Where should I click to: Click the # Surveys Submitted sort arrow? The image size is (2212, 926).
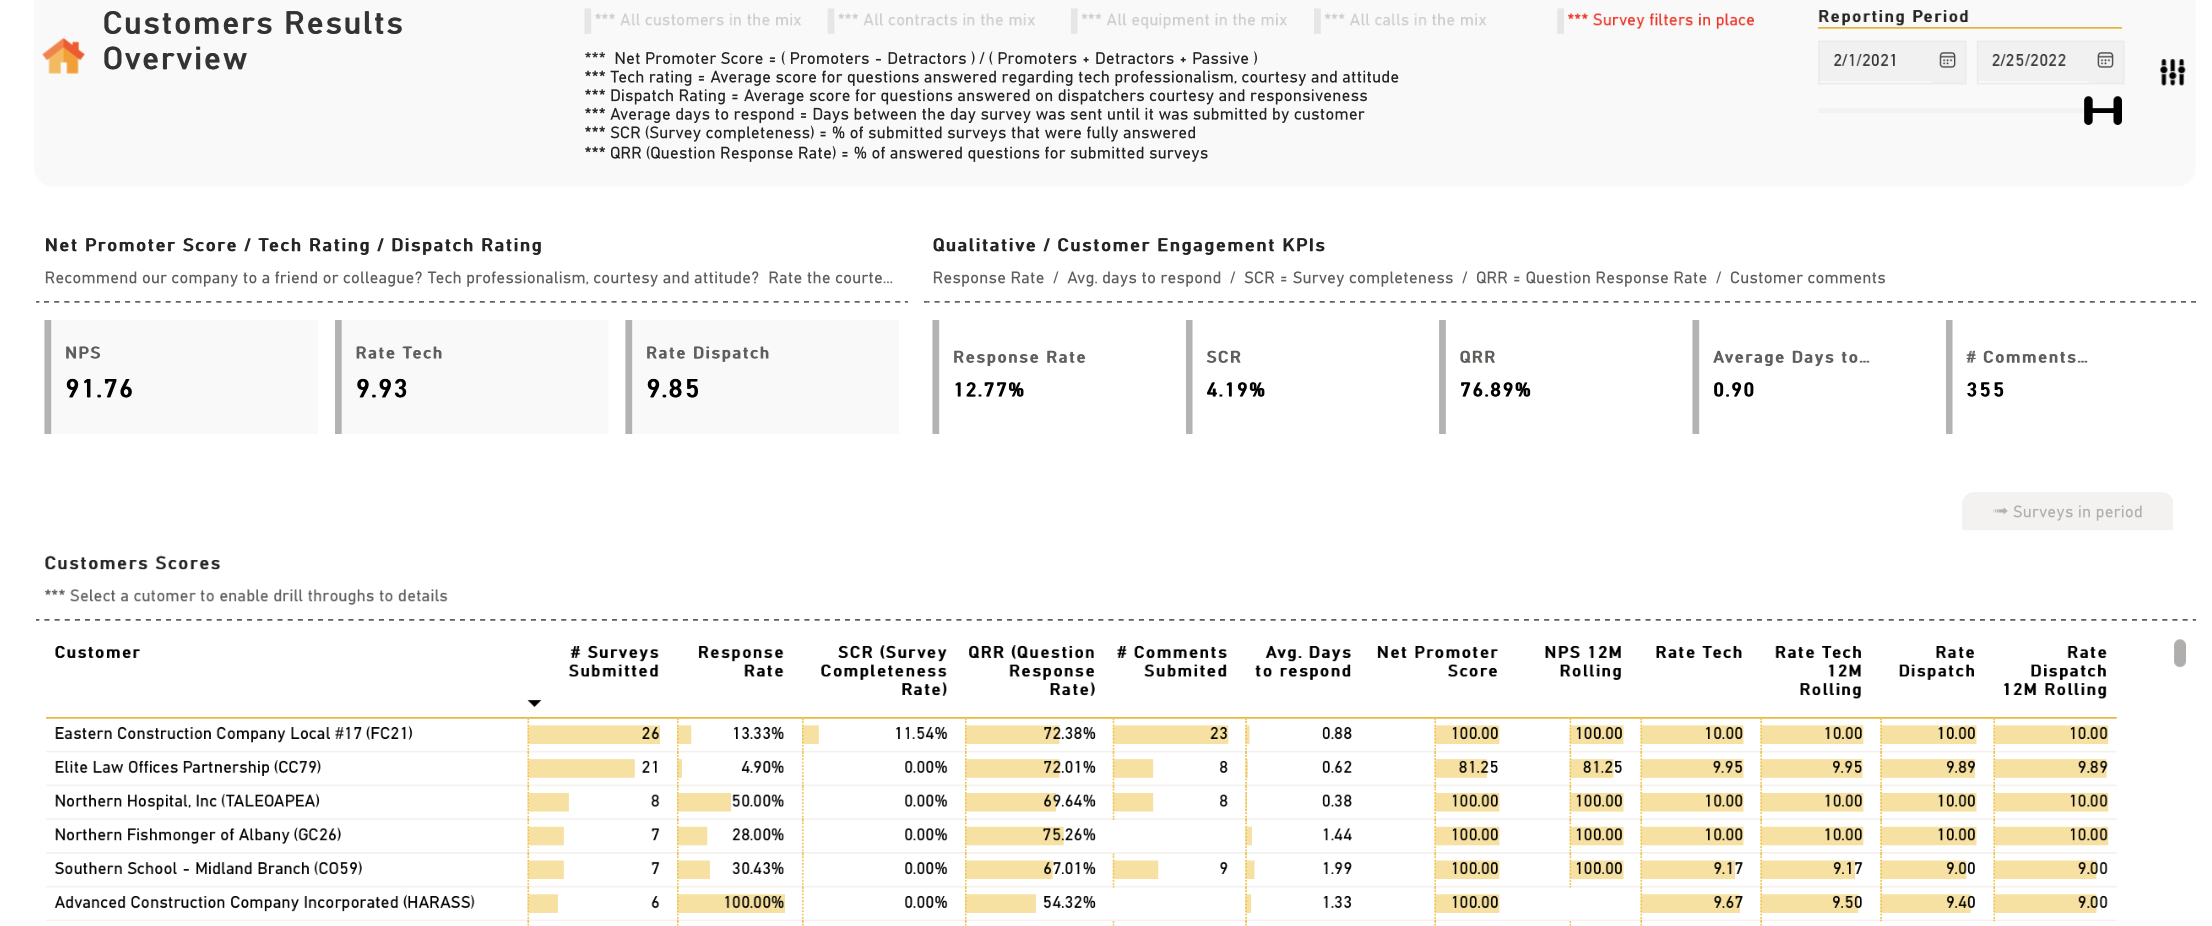534,703
